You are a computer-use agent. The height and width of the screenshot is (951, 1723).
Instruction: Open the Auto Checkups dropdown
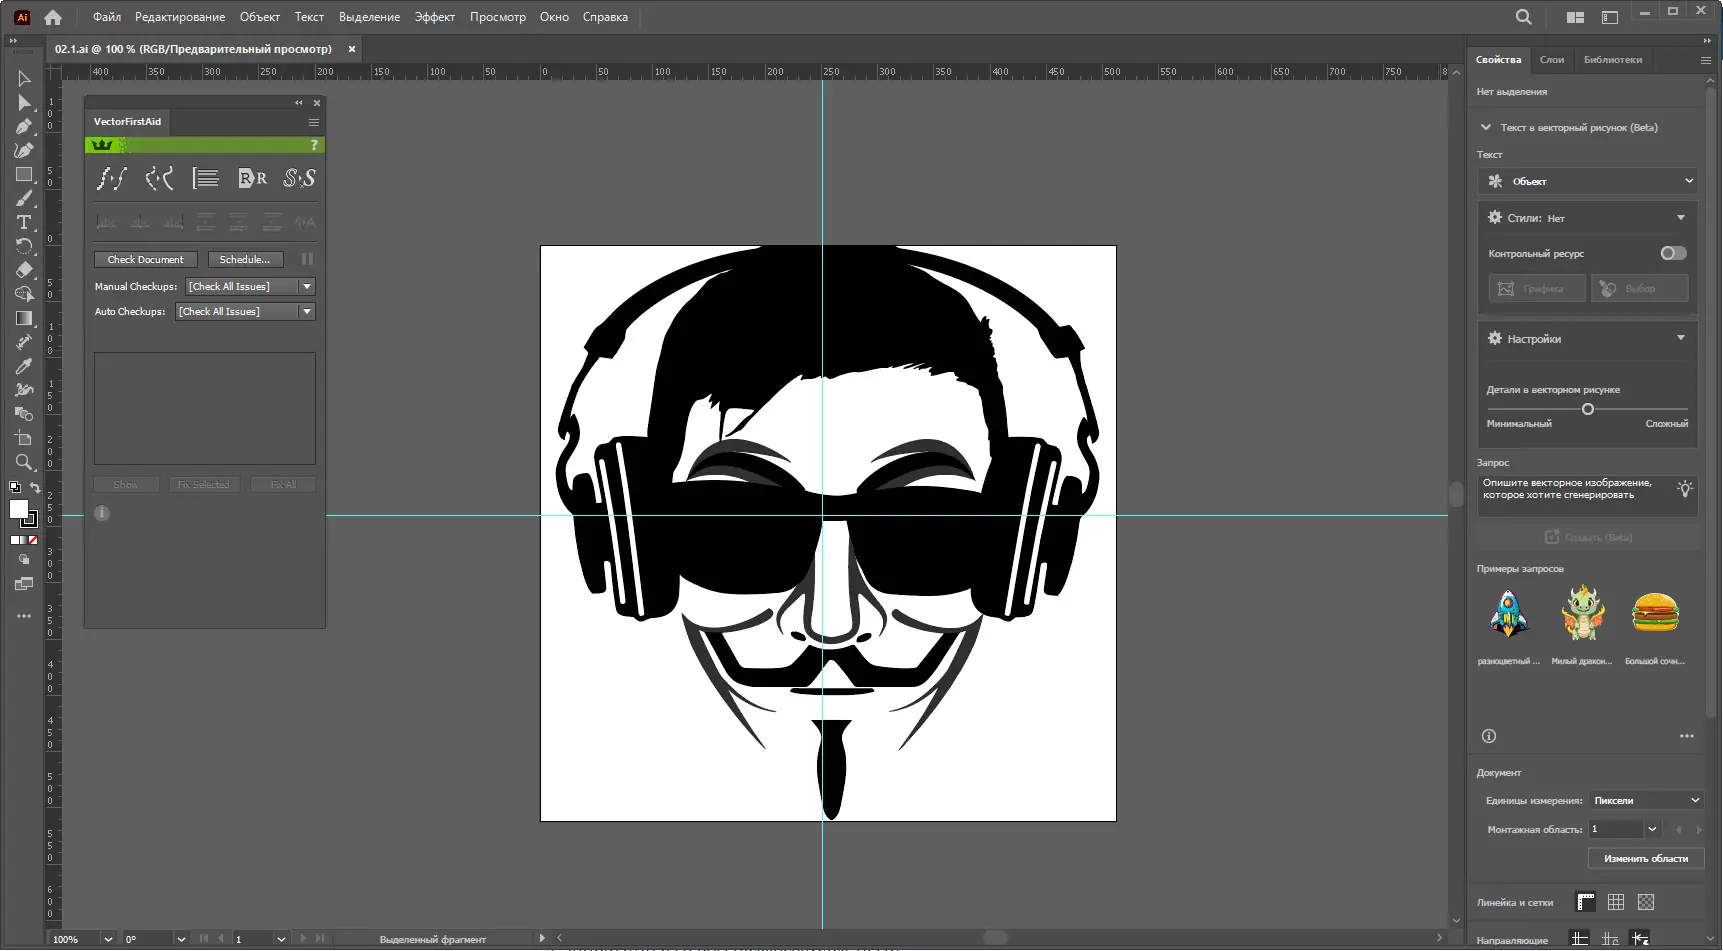(x=246, y=311)
